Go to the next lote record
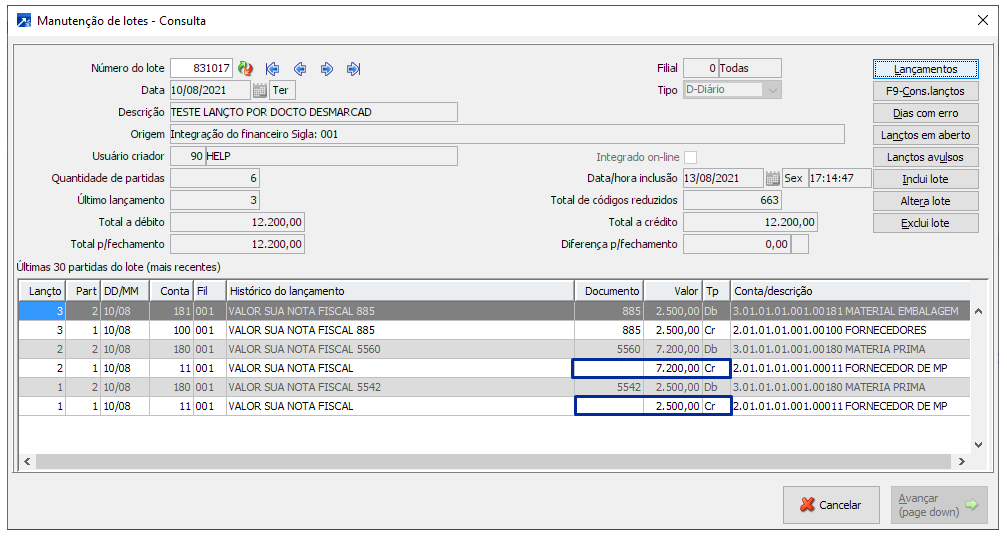This screenshot has width=1007, height=537. click(326, 69)
